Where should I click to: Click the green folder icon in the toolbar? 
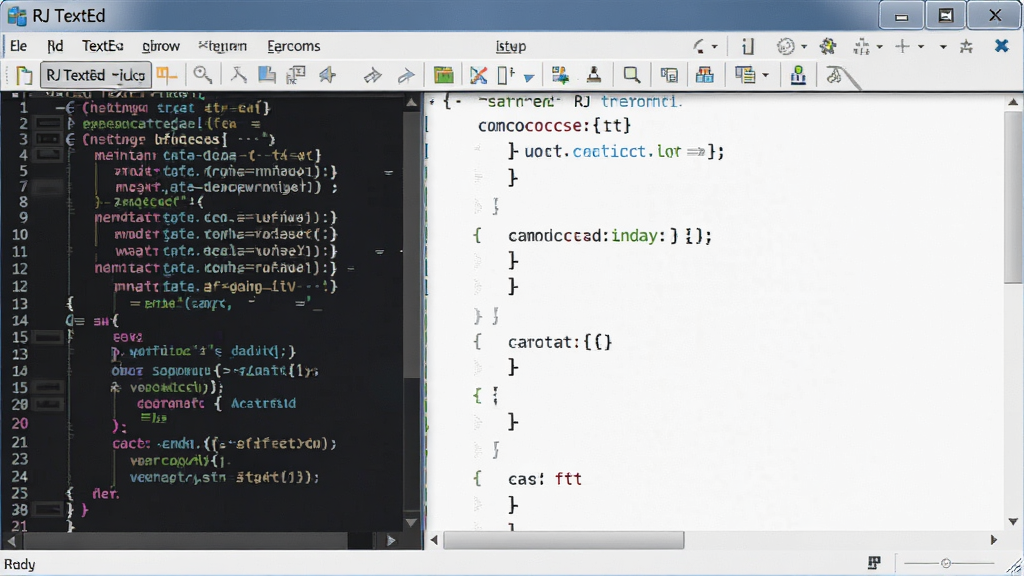pos(443,75)
